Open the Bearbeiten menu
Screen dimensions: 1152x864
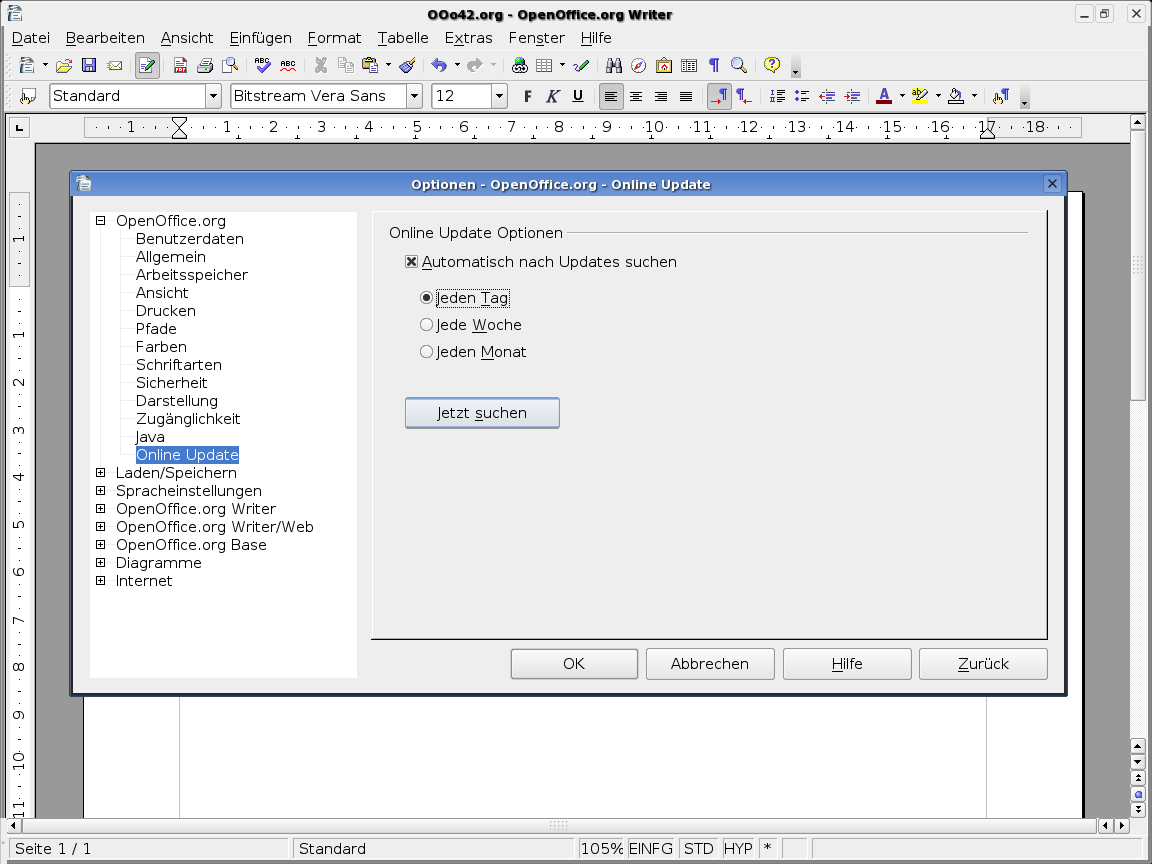pos(105,37)
